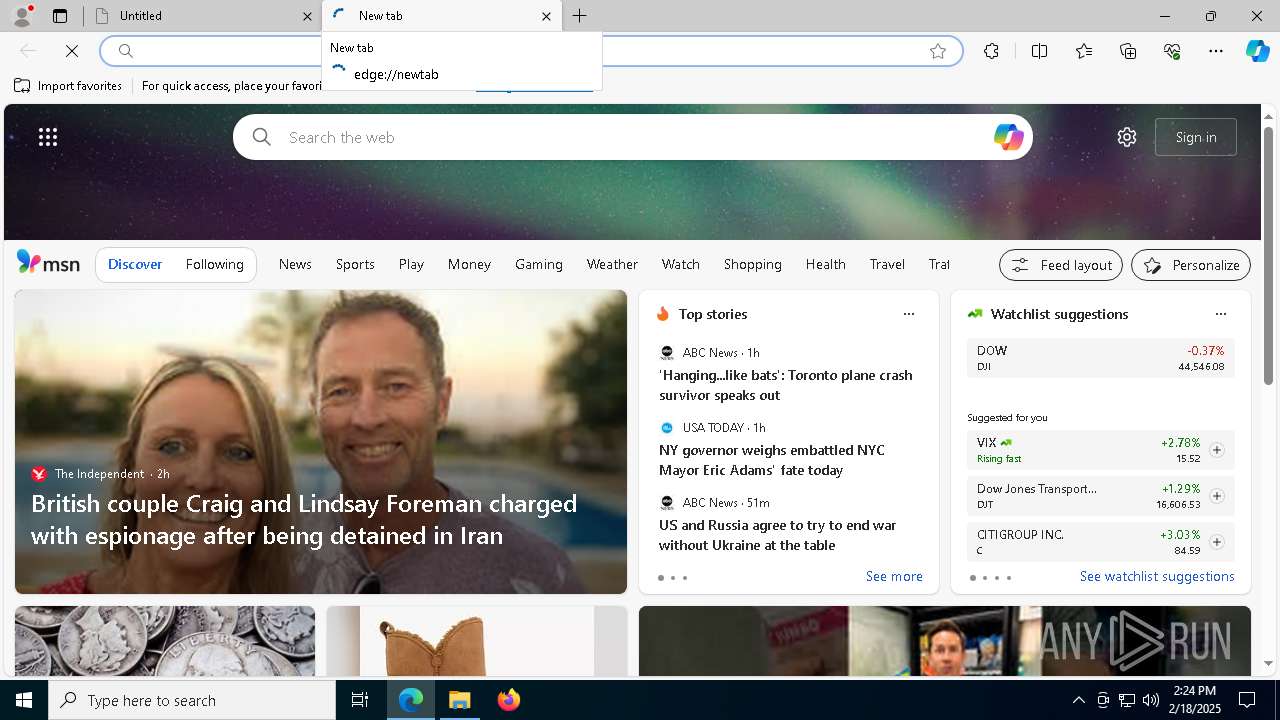Add Dow Jones Transport to watchlist
This screenshot has width=1280, height=720.
[x=1217, y=496]
